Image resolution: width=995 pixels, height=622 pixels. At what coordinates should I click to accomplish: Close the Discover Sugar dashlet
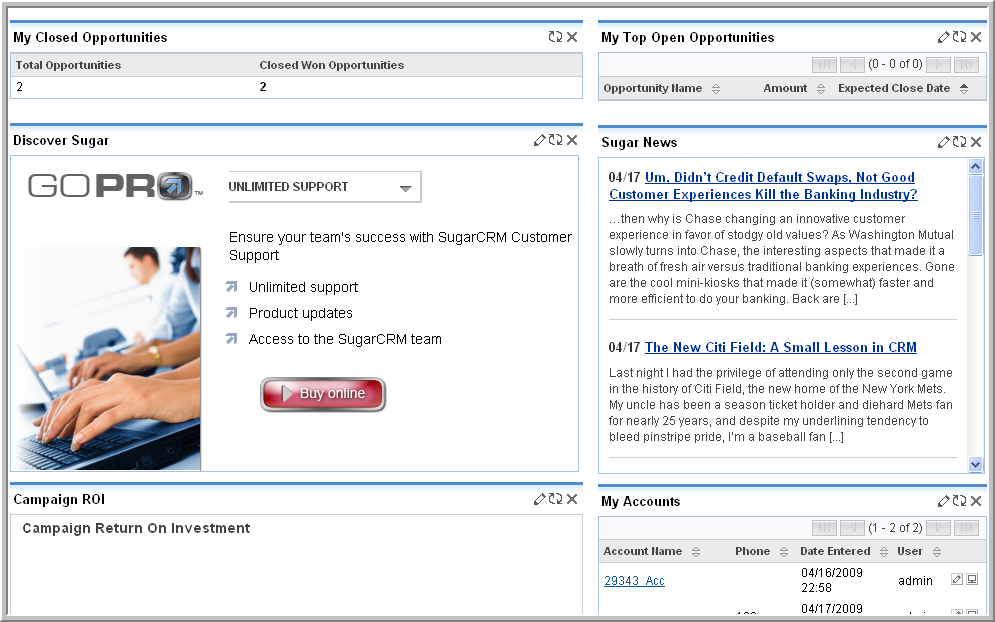tap(572, 140)
